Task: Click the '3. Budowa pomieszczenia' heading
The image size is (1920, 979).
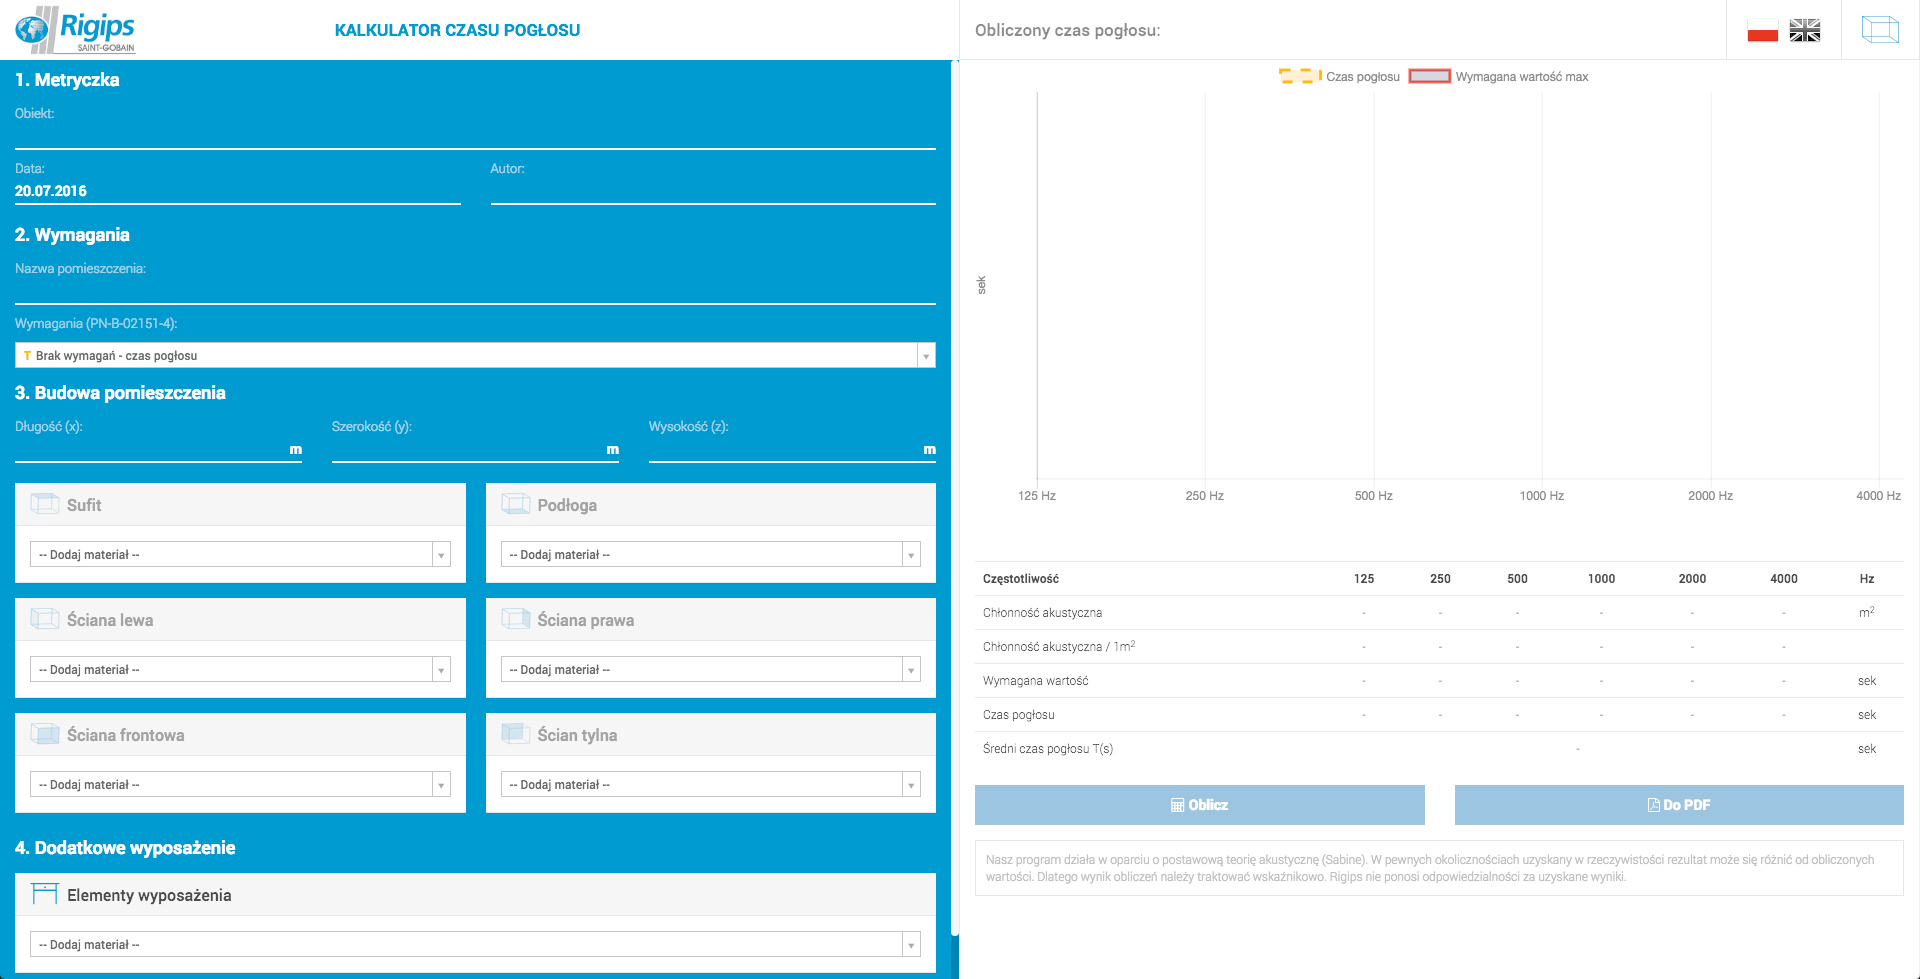Action: (120, 393)
